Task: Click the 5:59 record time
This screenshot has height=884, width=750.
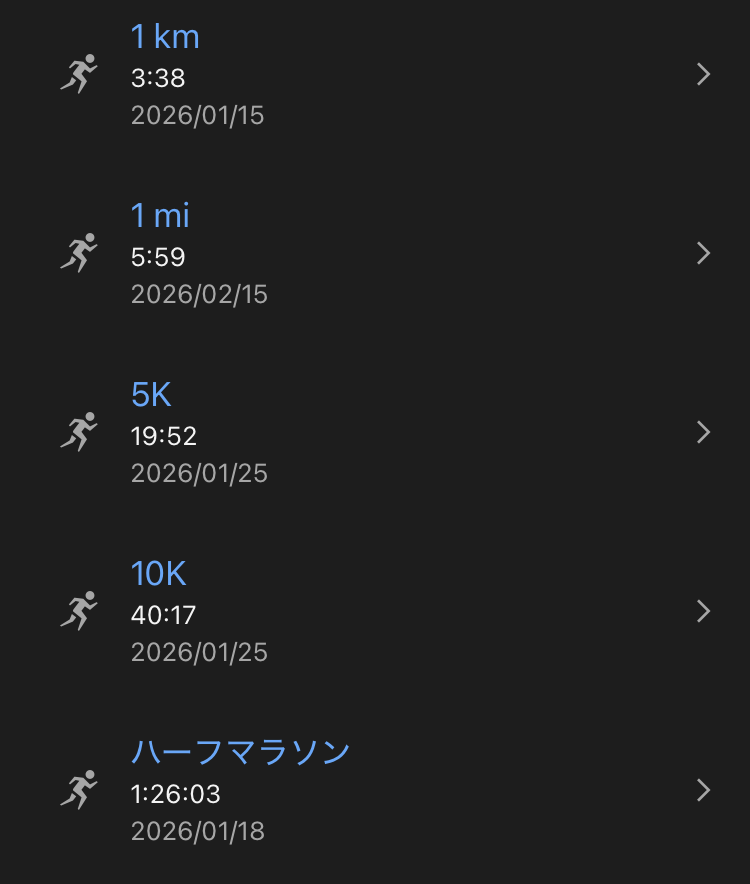Action: (158, 257)
